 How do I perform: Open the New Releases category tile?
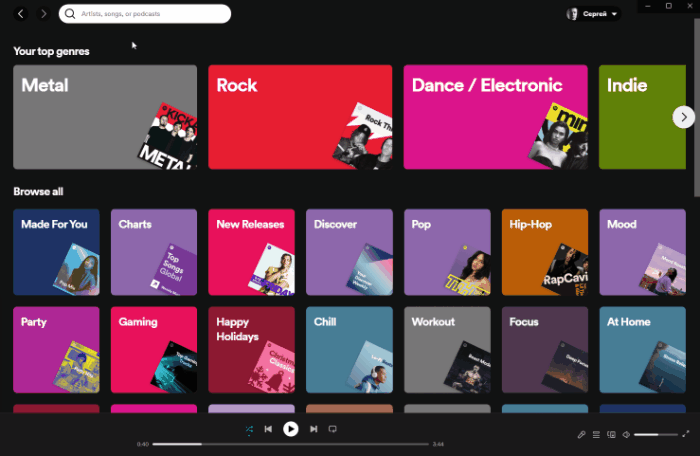tap(251, 252)
